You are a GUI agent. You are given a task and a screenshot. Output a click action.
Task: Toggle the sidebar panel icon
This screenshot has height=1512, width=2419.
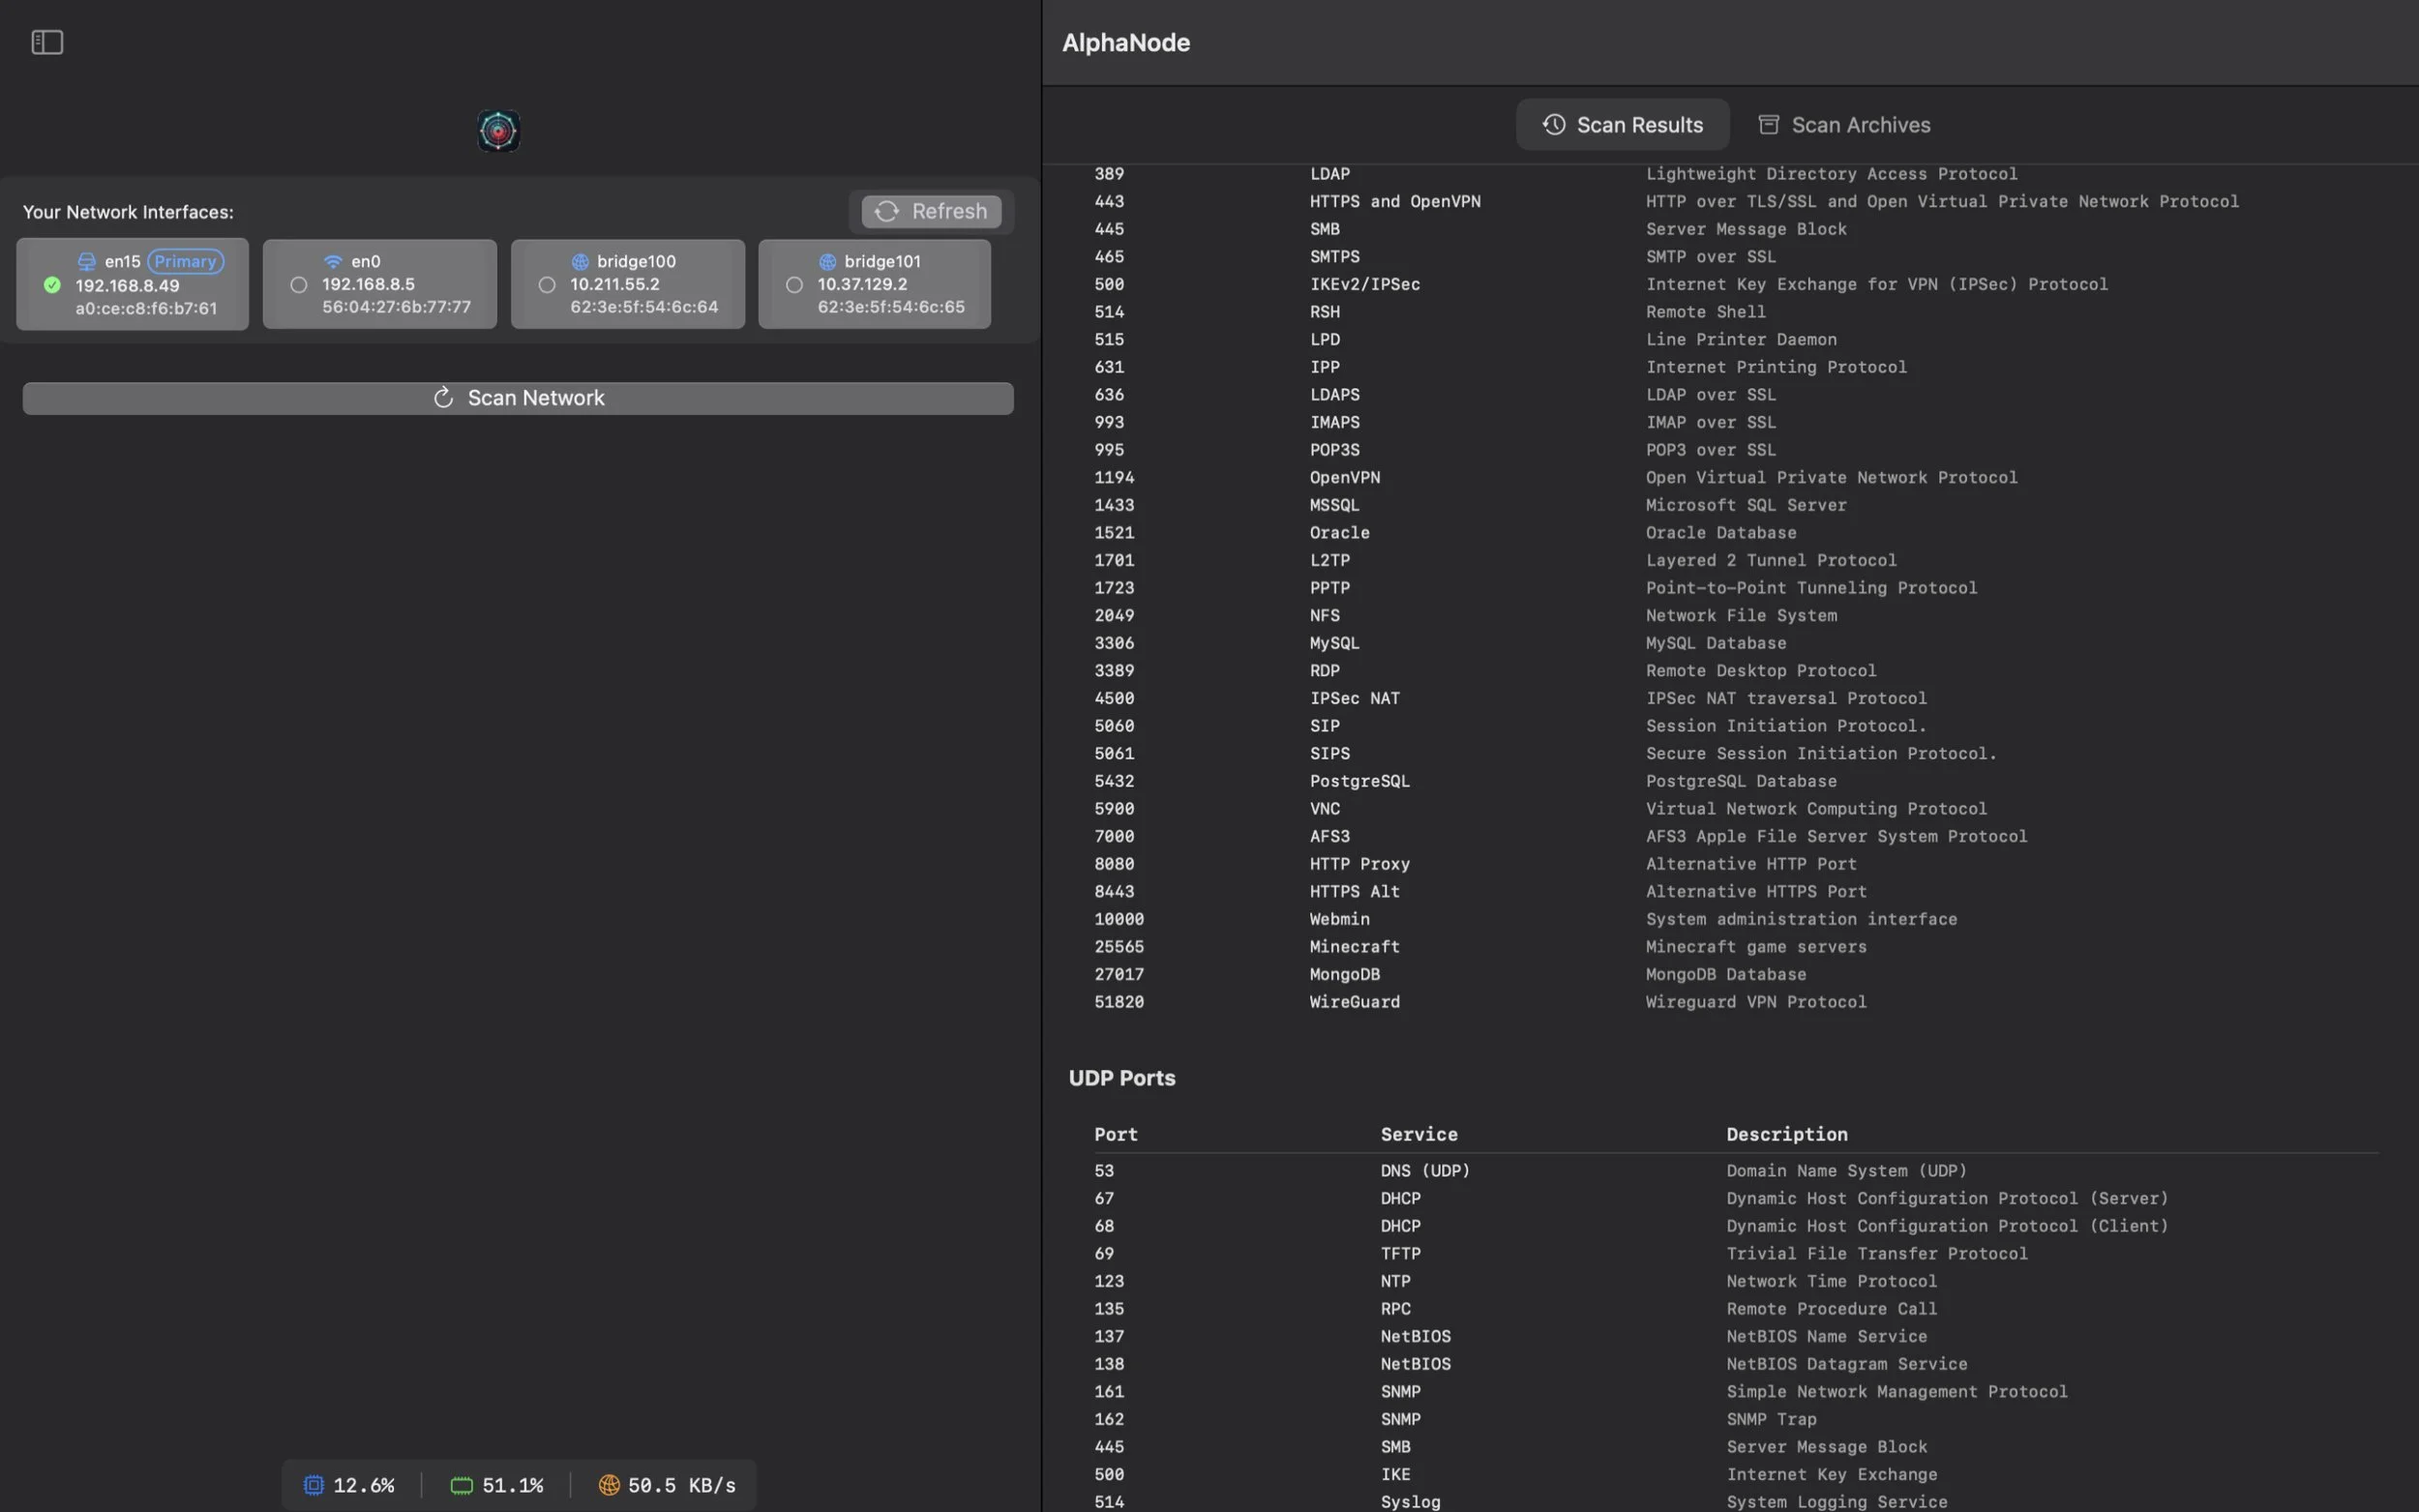[x=47, y=42]
